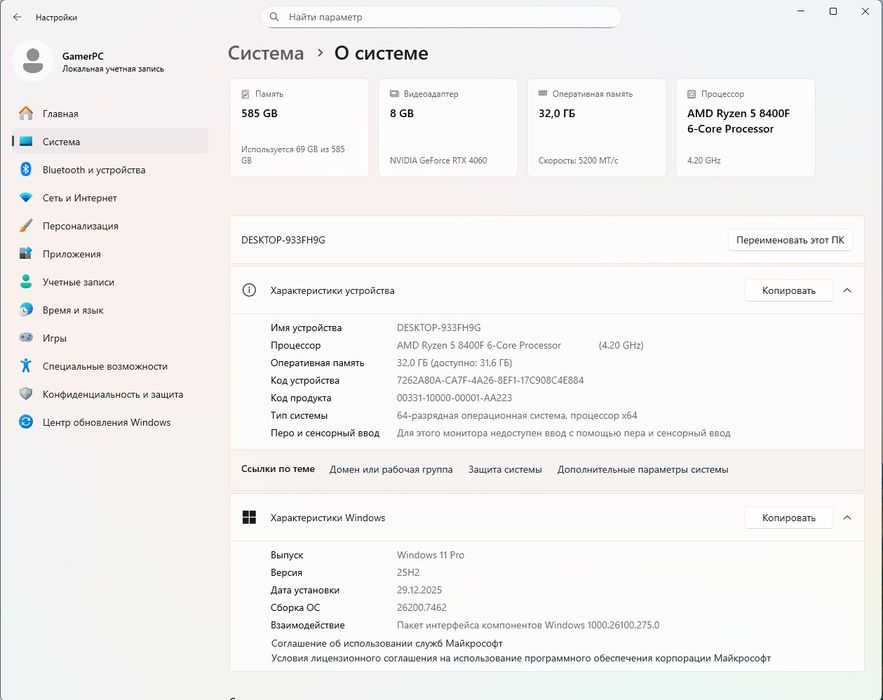883x700 pixels.
Task: Focus the Найти параметр search field
Action: (x=440, y=17)
